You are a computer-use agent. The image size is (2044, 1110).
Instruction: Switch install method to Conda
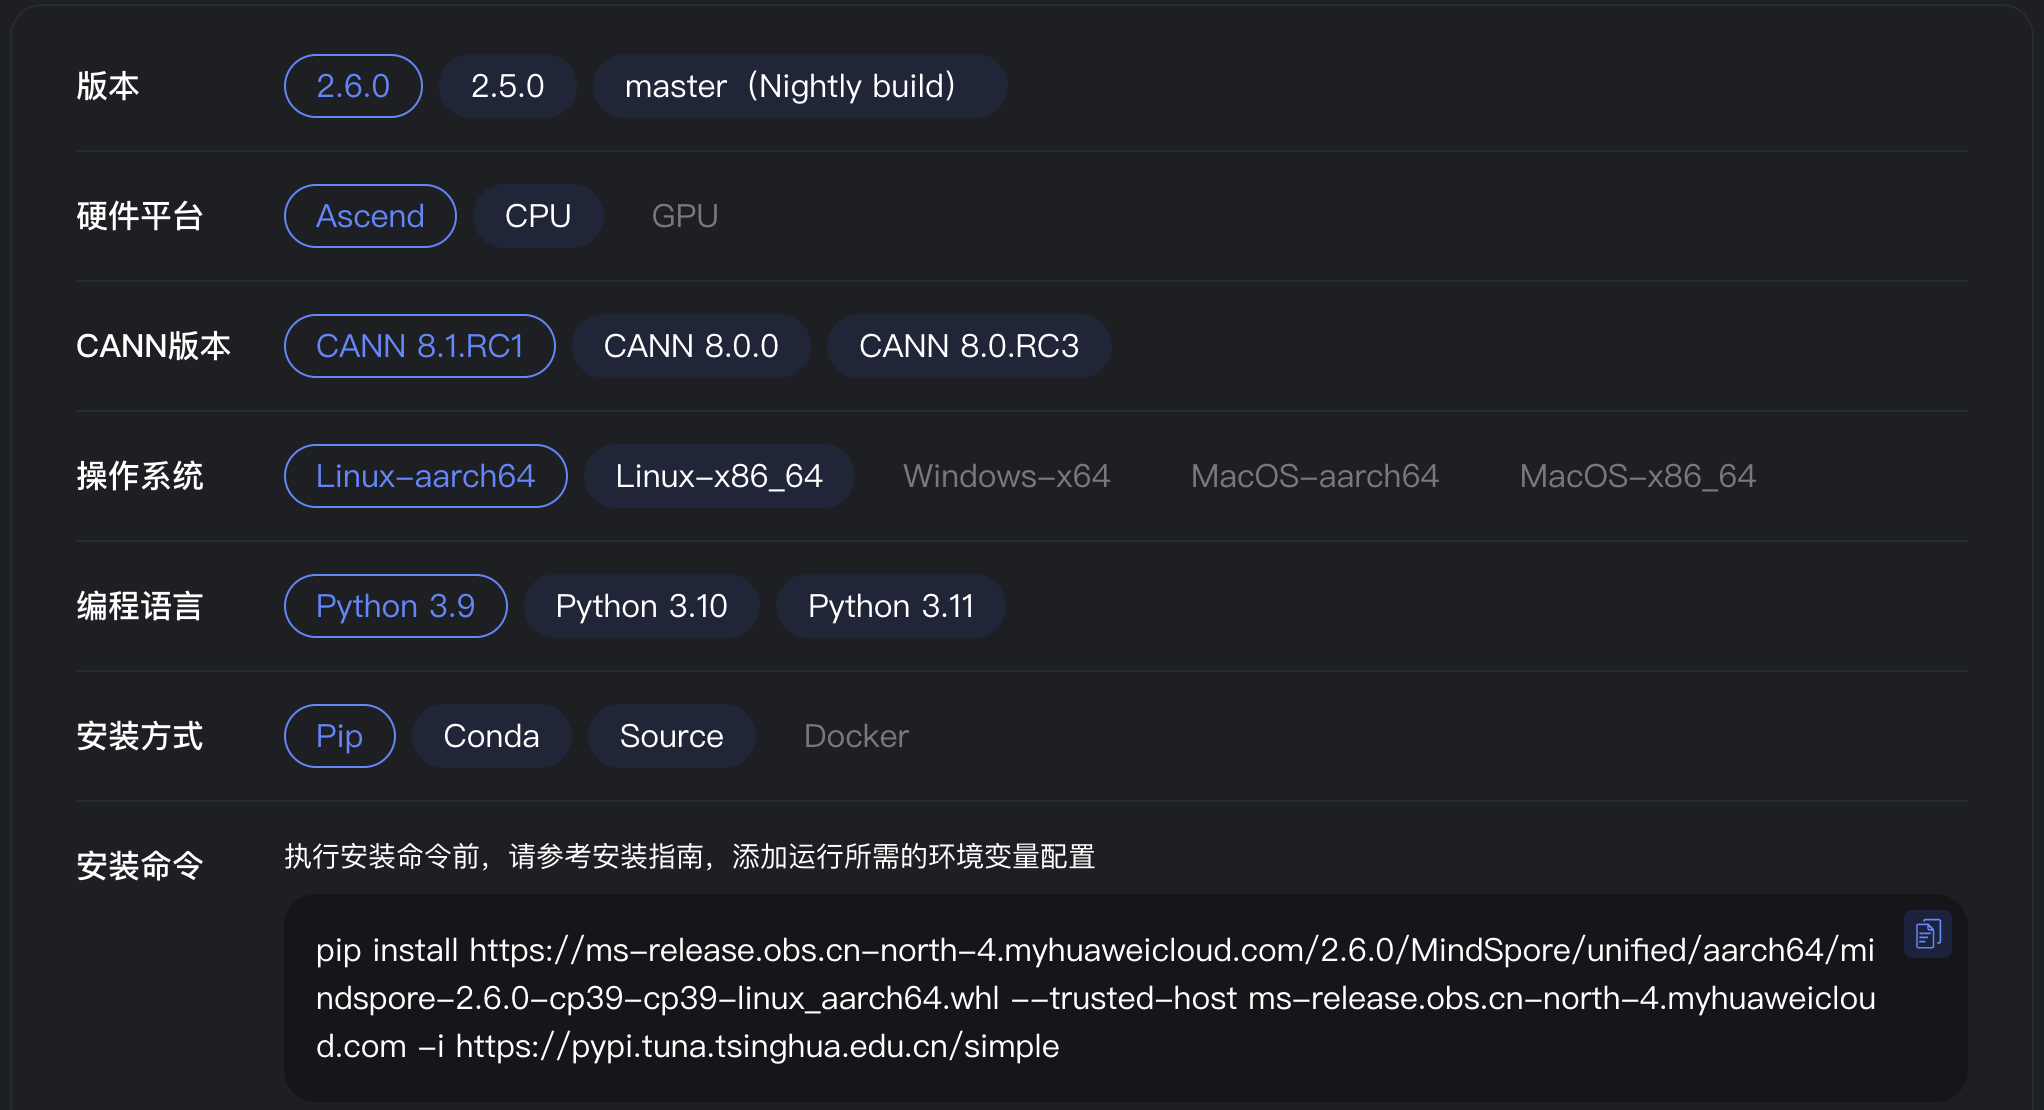click(x=491, y=736)
